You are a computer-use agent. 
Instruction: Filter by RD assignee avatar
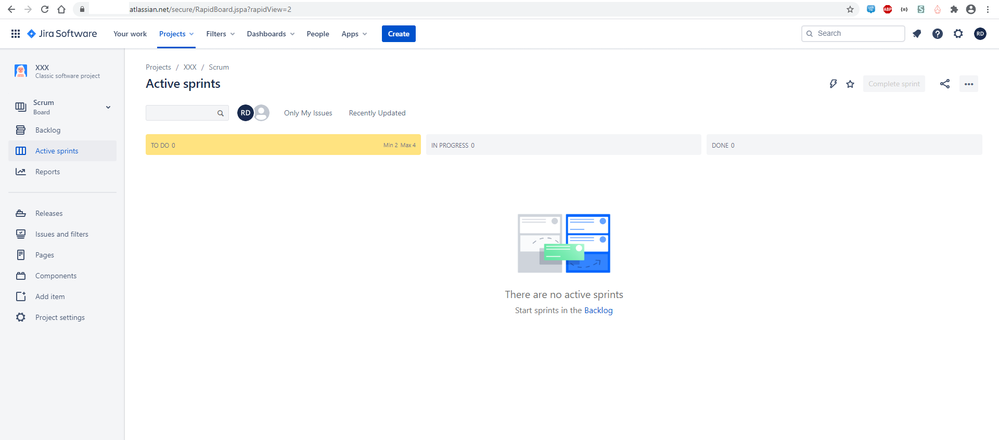(245, 113)
